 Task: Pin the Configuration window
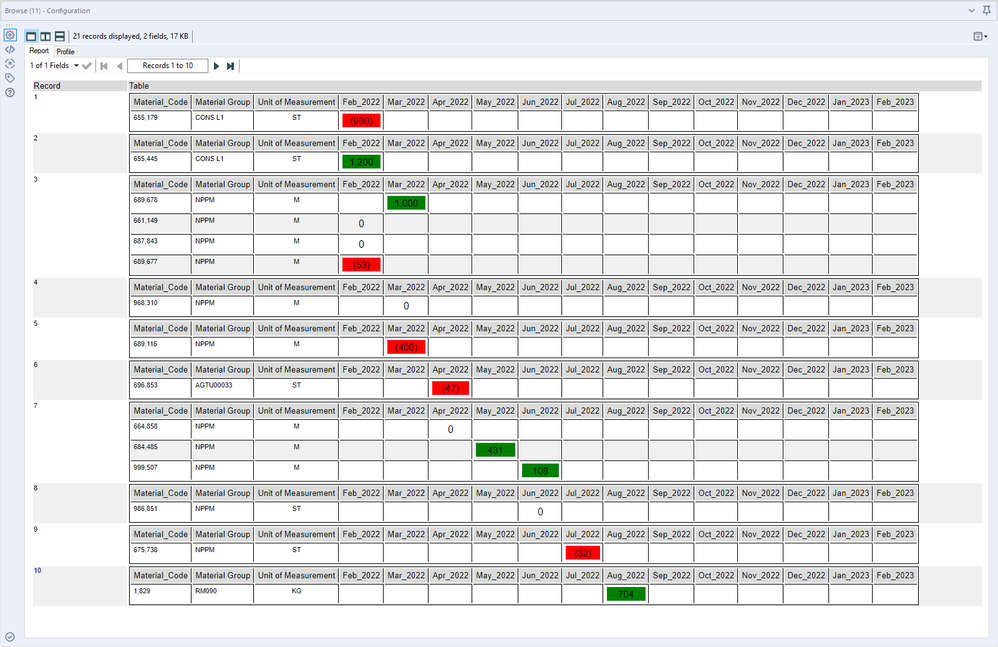point(987,10)
